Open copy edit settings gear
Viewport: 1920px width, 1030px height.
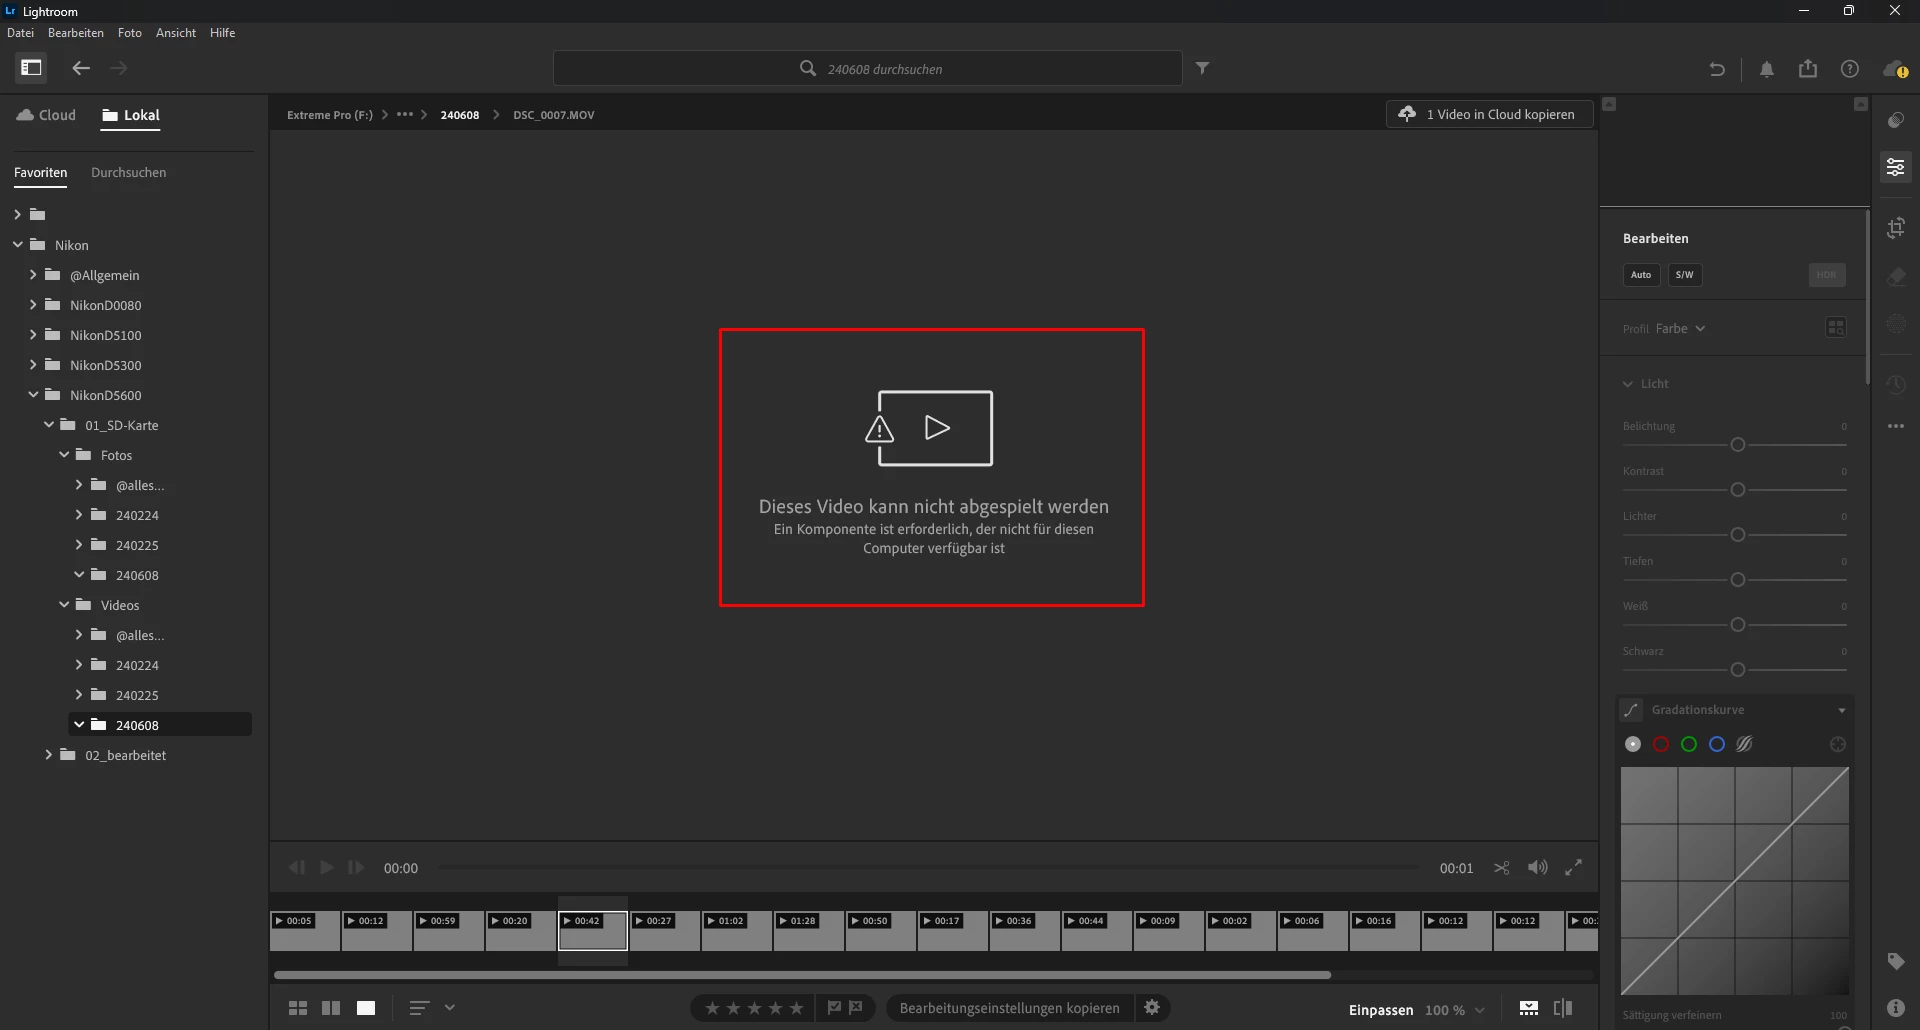click(1152, 1008)
